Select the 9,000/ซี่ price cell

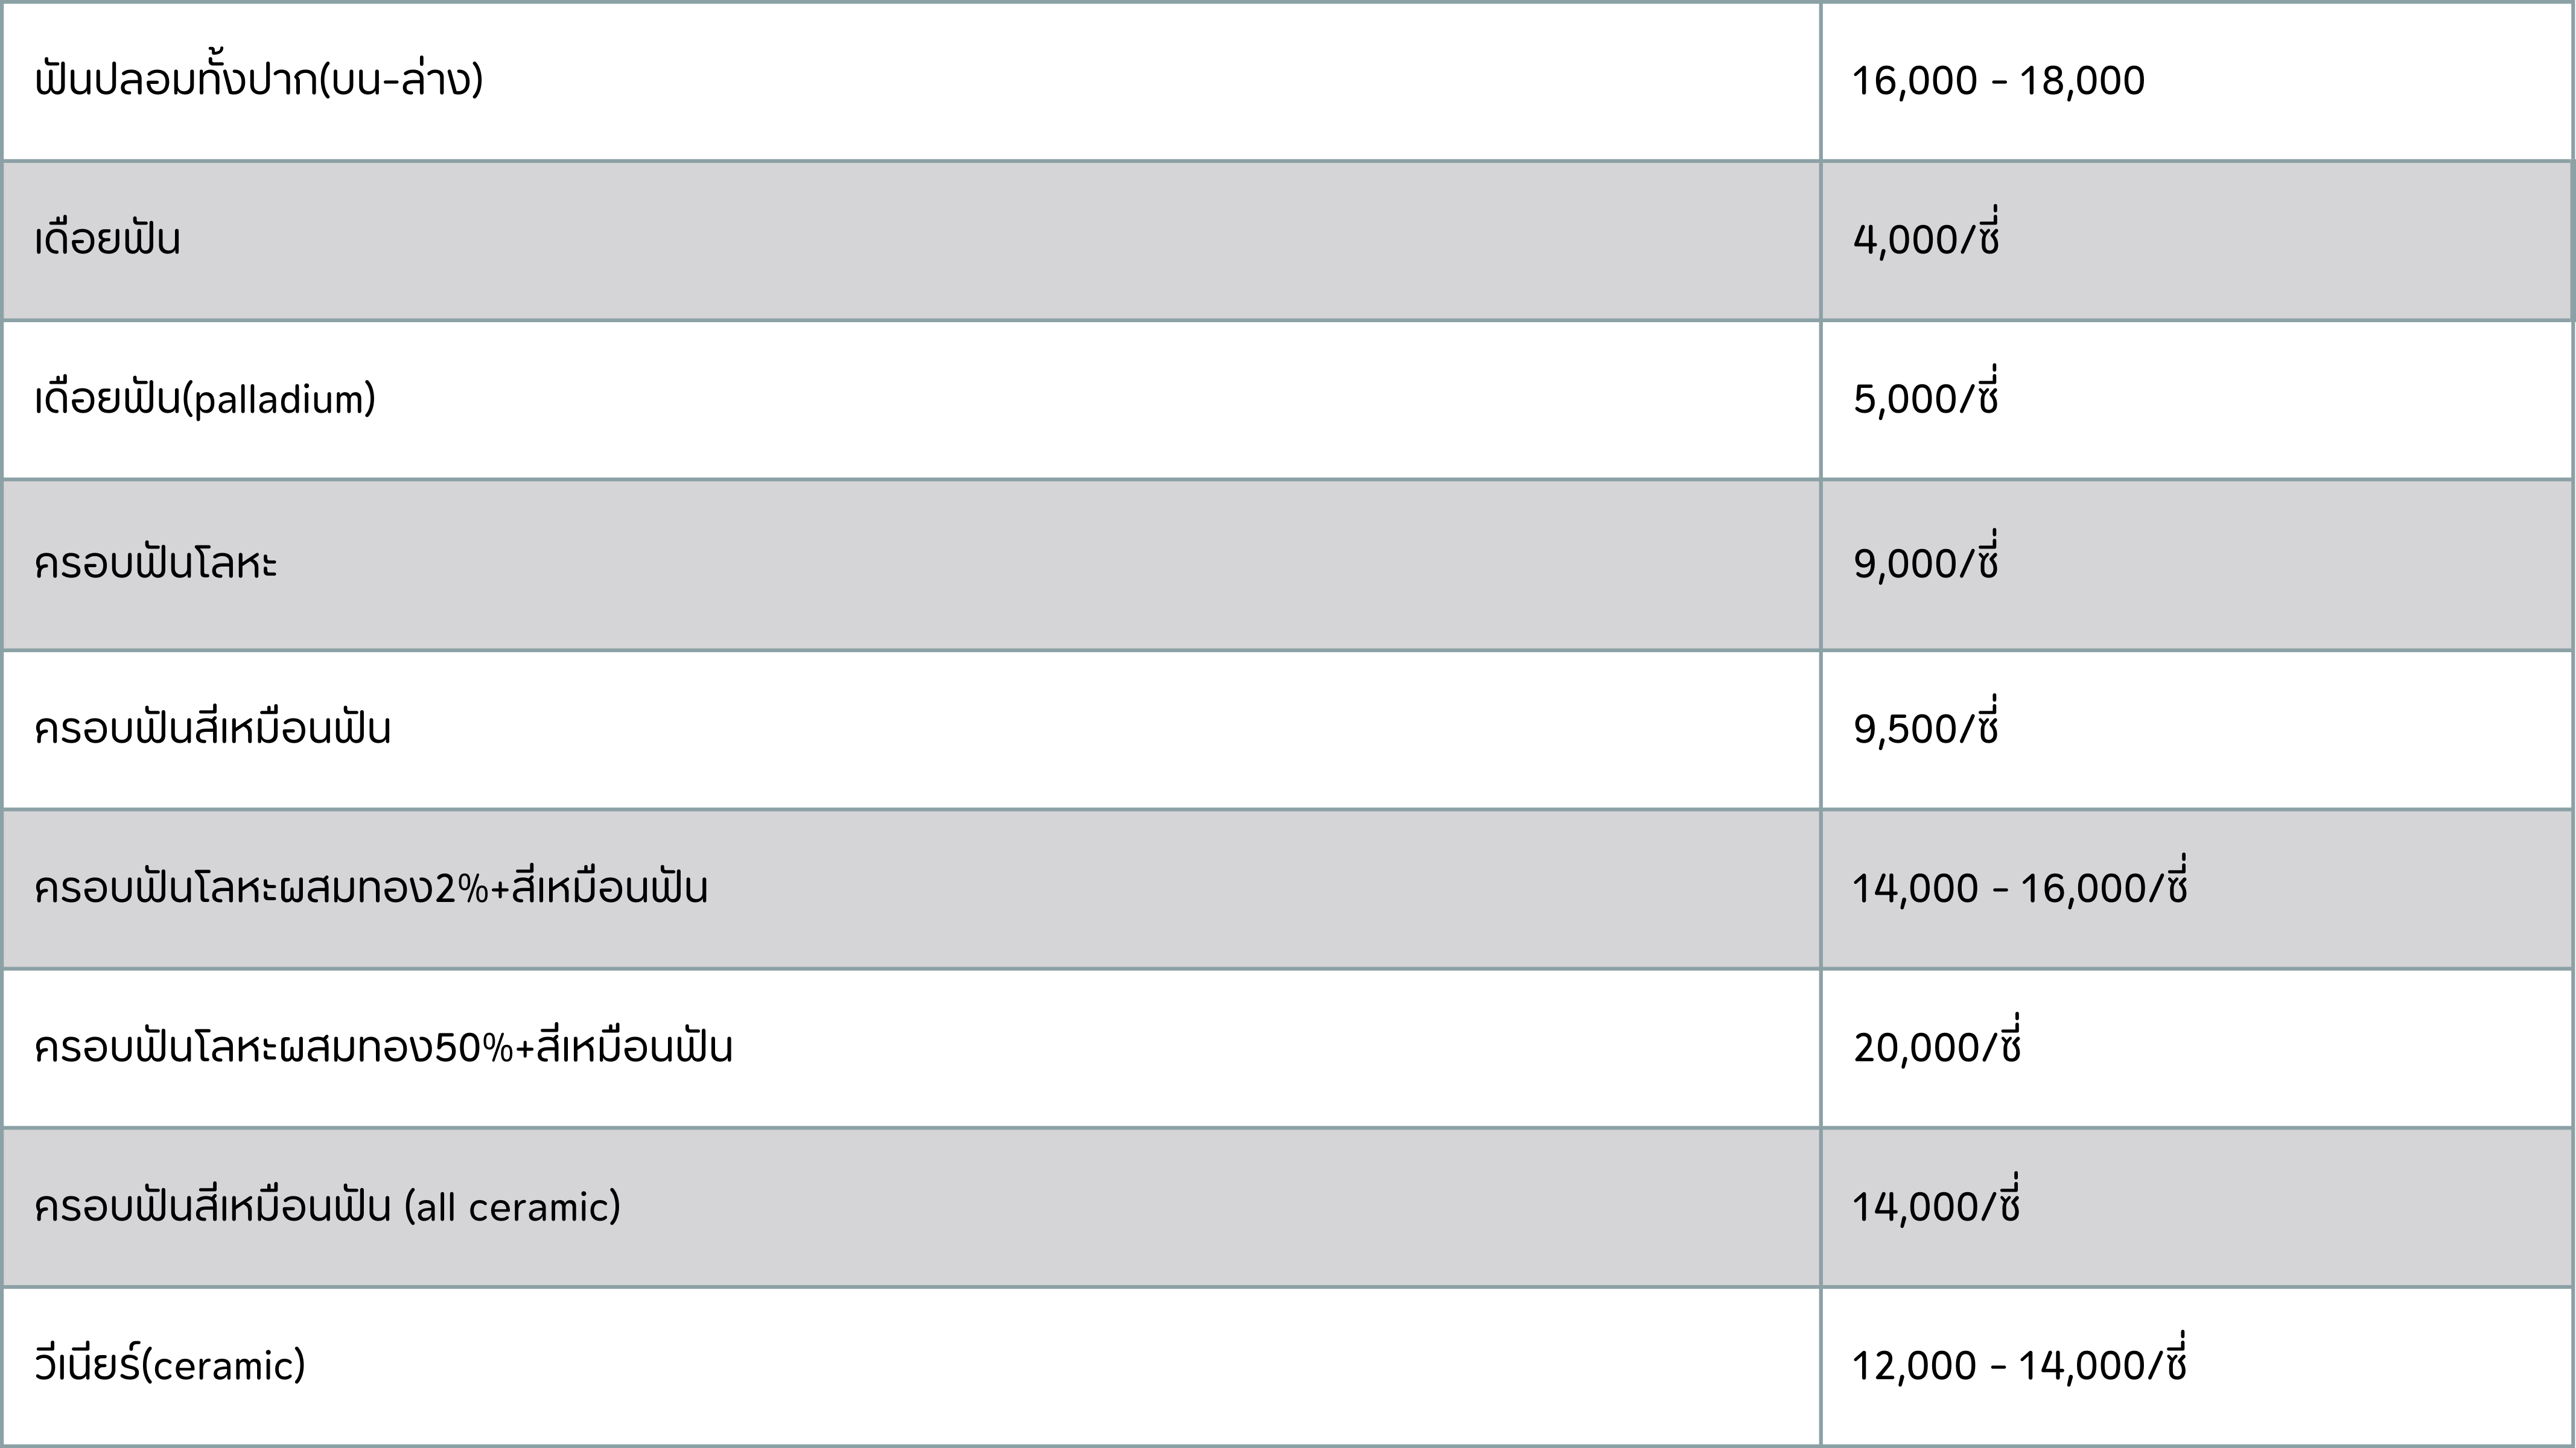point(1925,565)
